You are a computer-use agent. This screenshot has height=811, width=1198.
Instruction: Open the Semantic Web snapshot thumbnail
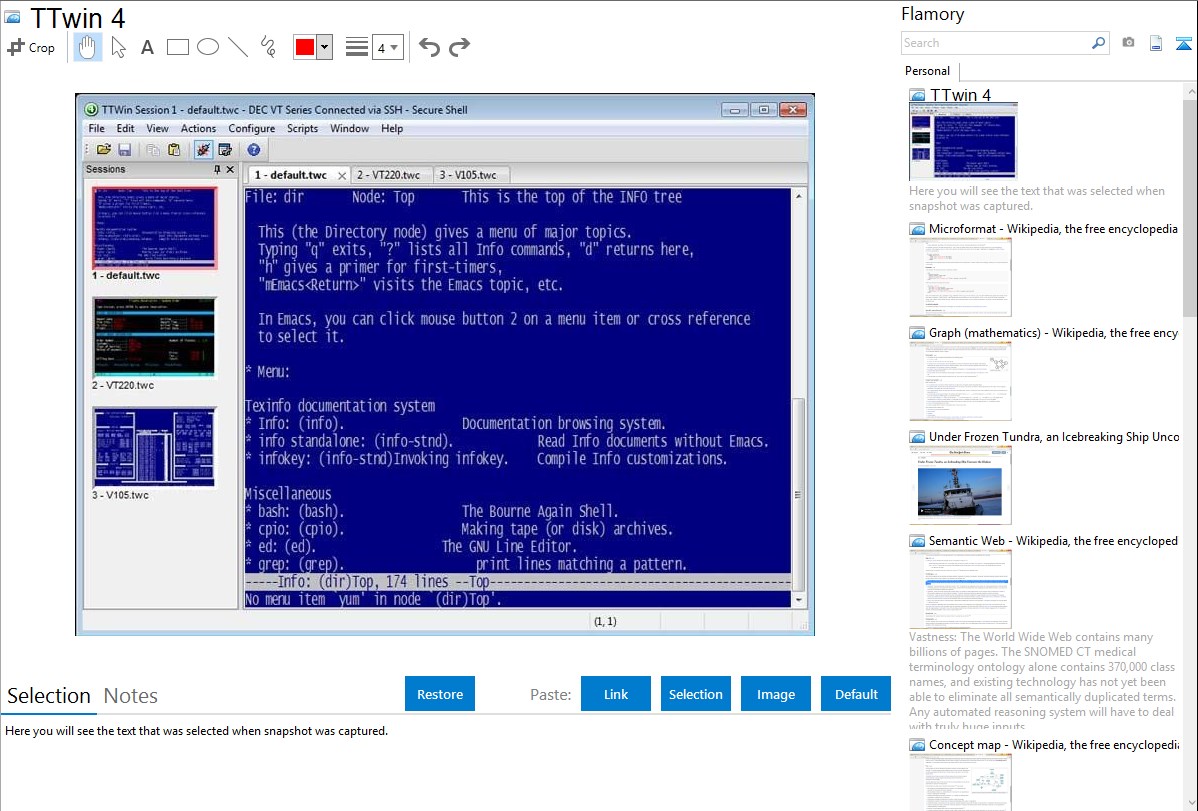[x=960, y=588]
